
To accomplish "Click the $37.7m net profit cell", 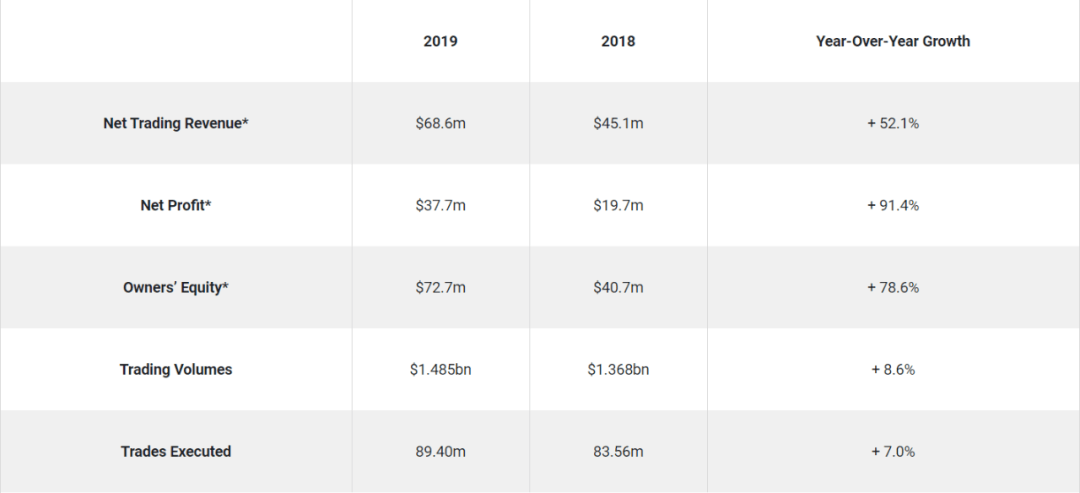I will (440, 205).
